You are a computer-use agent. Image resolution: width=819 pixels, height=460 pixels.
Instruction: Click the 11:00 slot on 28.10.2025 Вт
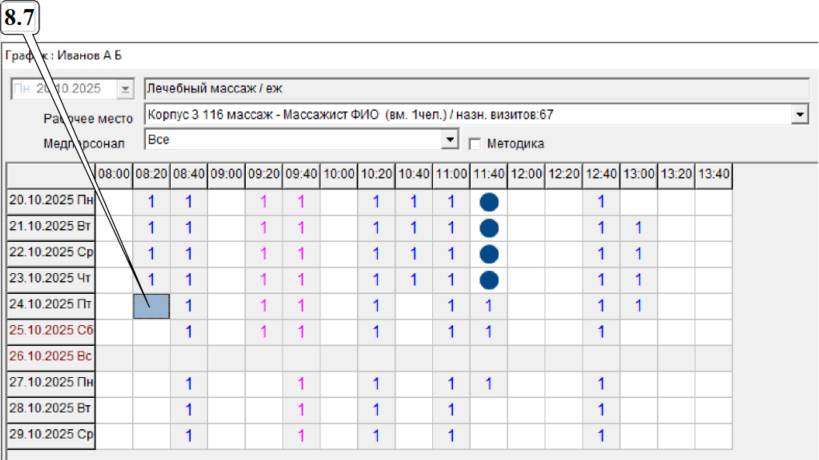451,409
